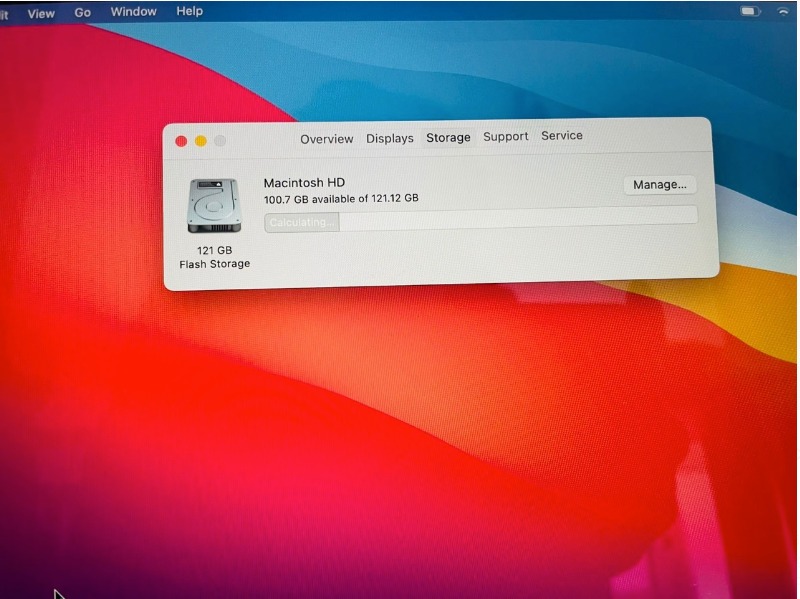800x599 pixels.
Task: Minimize the window using the yellow button
Action: coord(201,141)
